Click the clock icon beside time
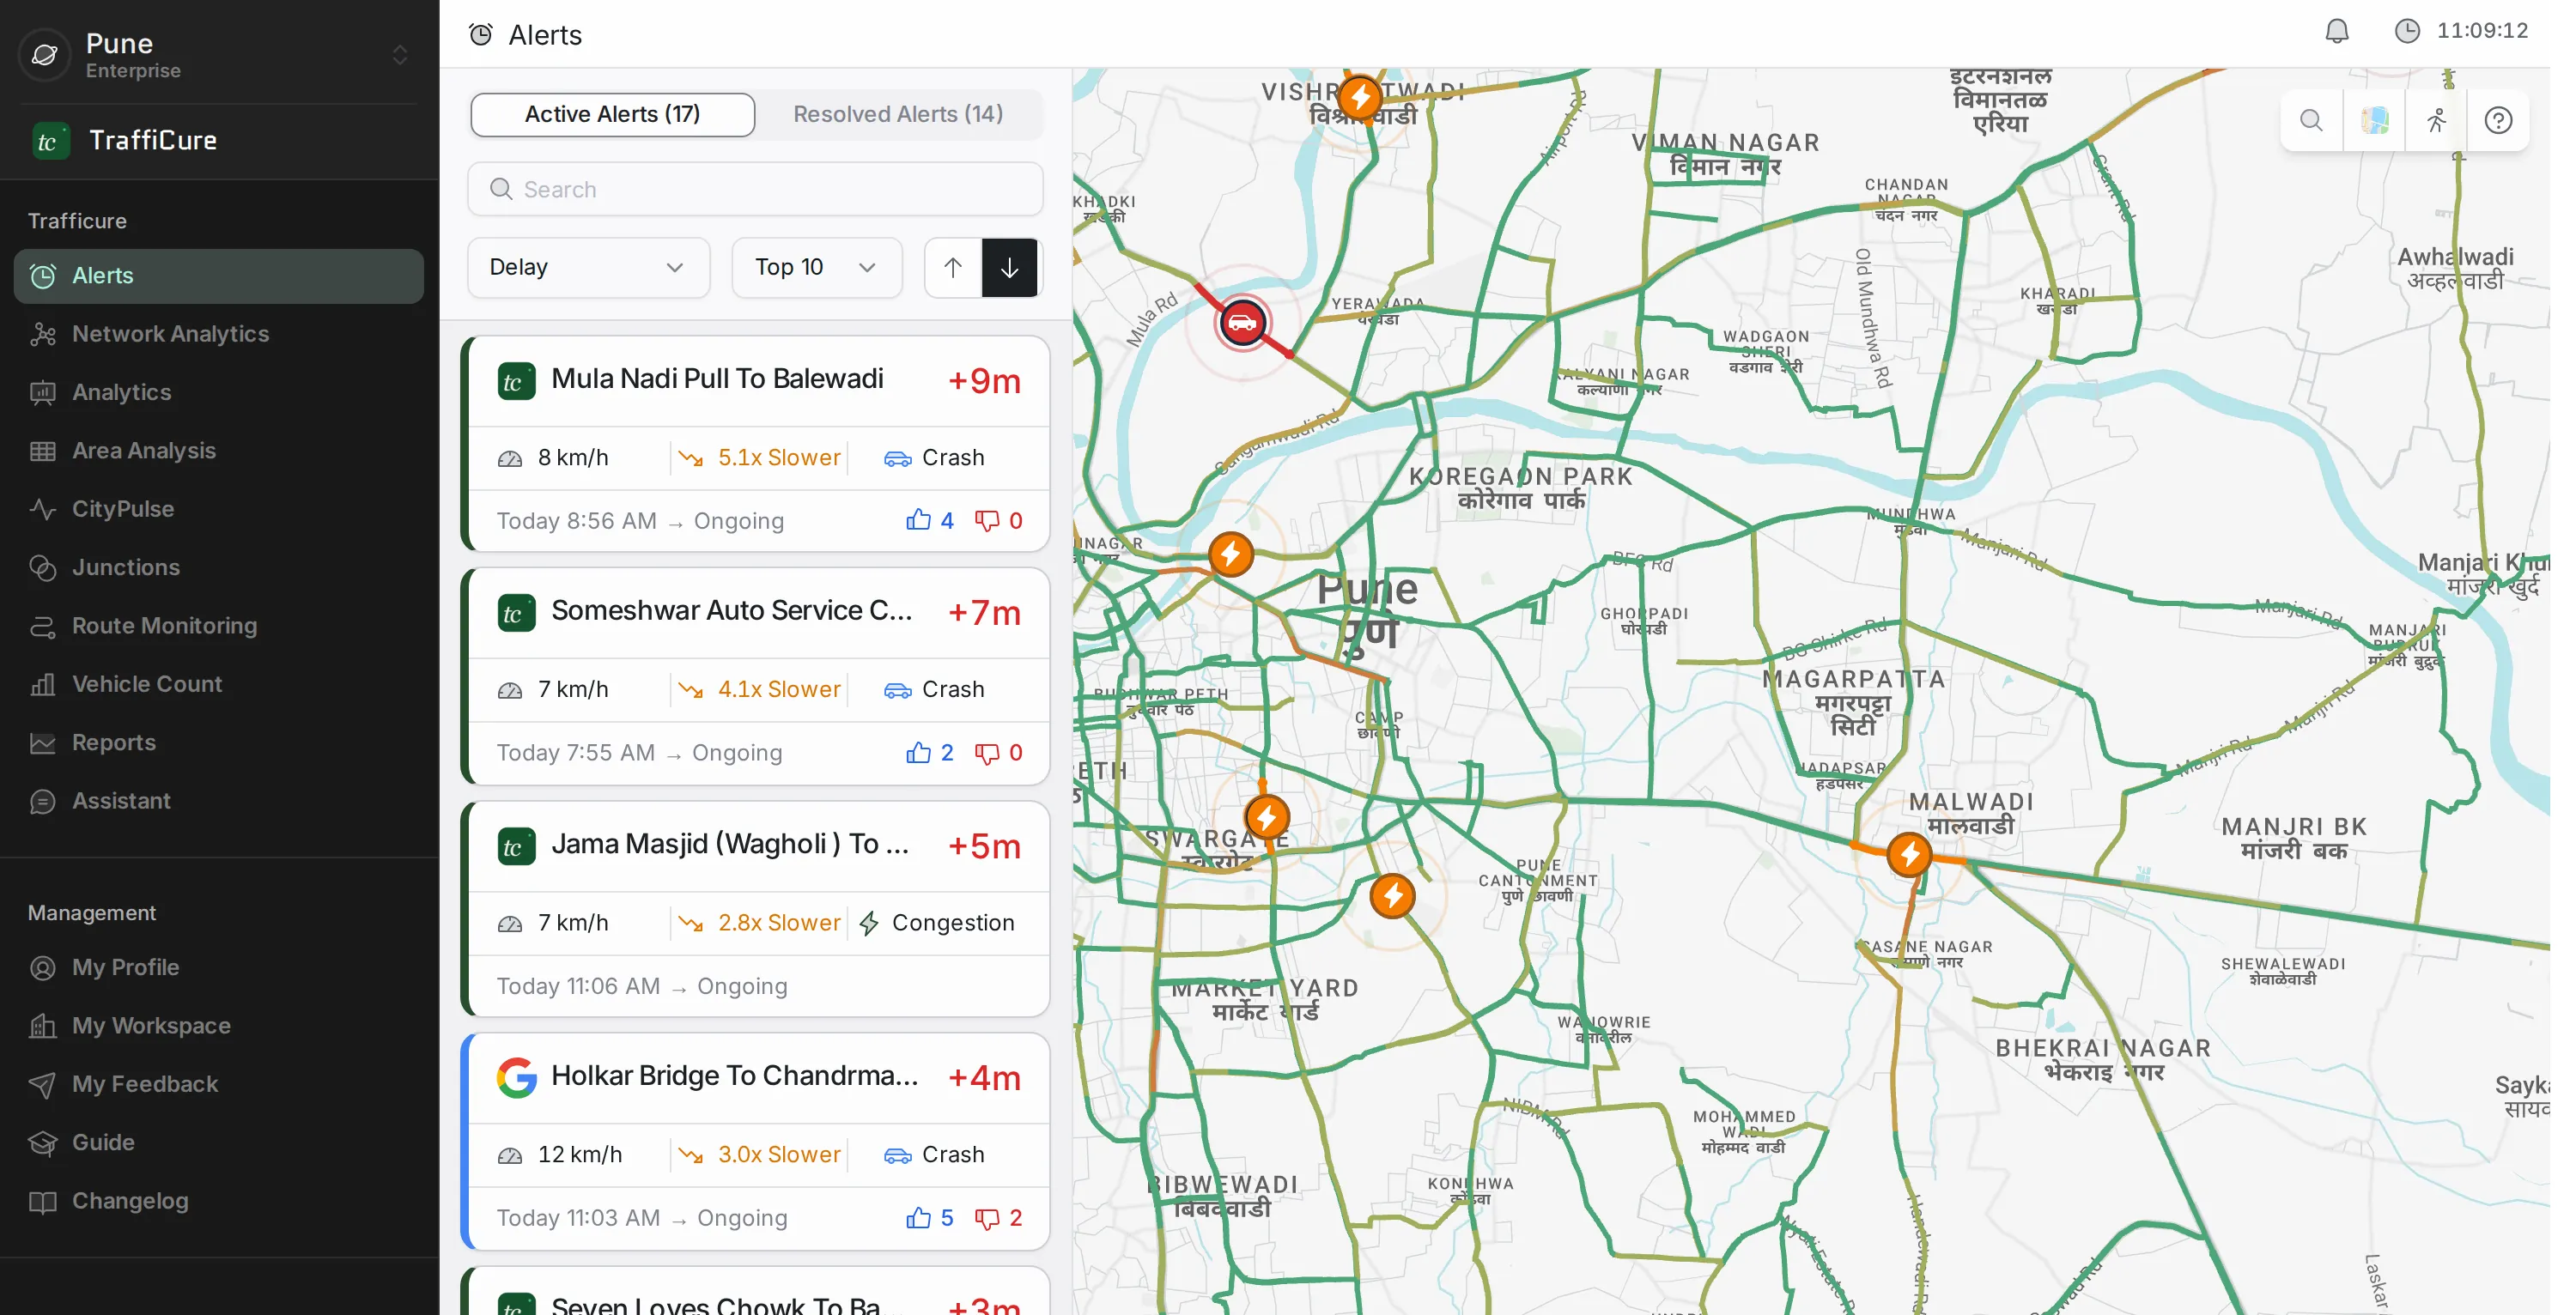 pyautogui.click(x=2406, y=31)
